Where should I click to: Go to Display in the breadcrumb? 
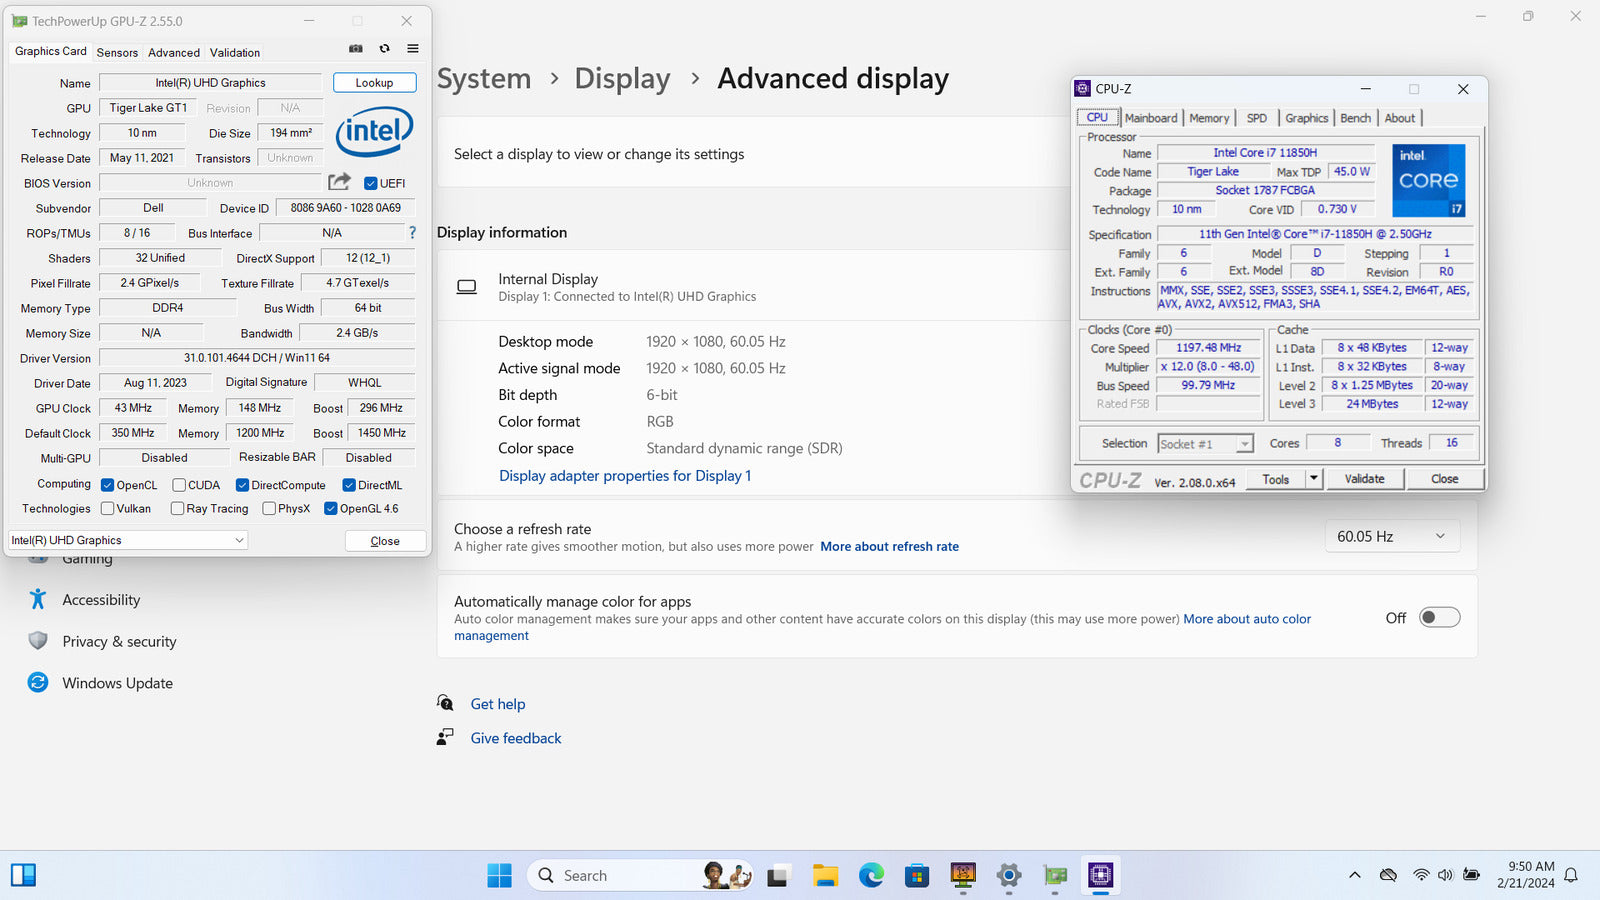(622, 79)
